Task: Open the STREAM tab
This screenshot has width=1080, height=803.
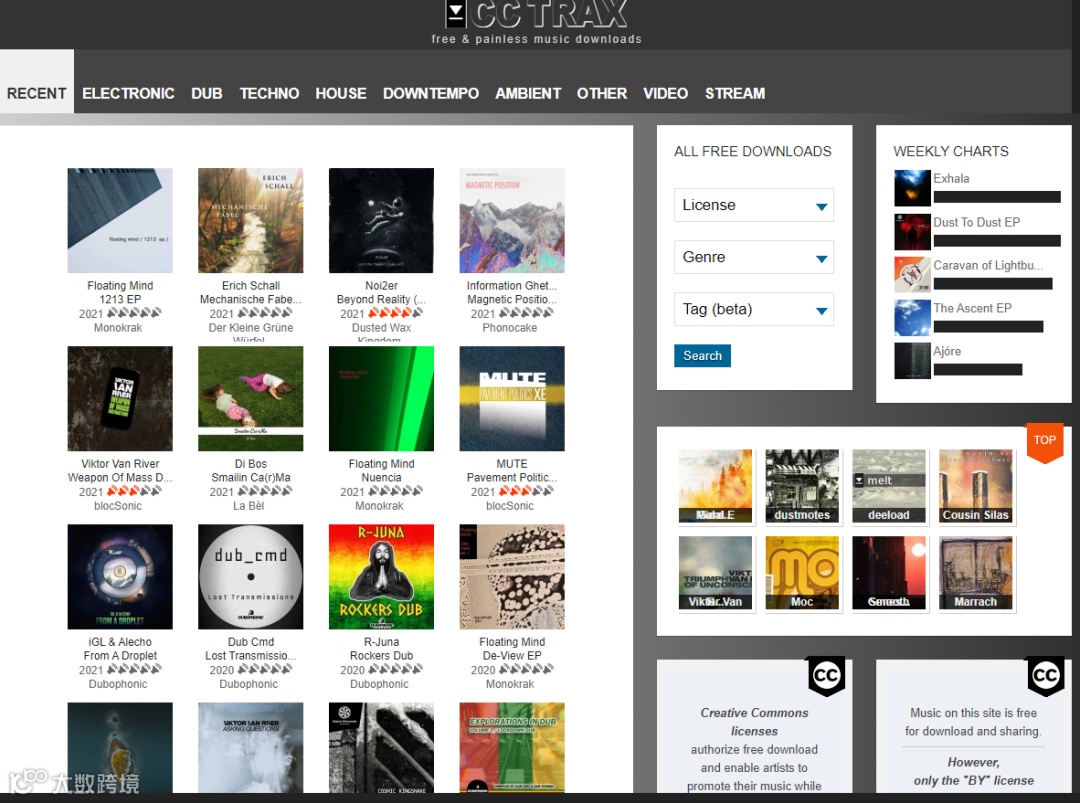Action: [x=735, y=93]
